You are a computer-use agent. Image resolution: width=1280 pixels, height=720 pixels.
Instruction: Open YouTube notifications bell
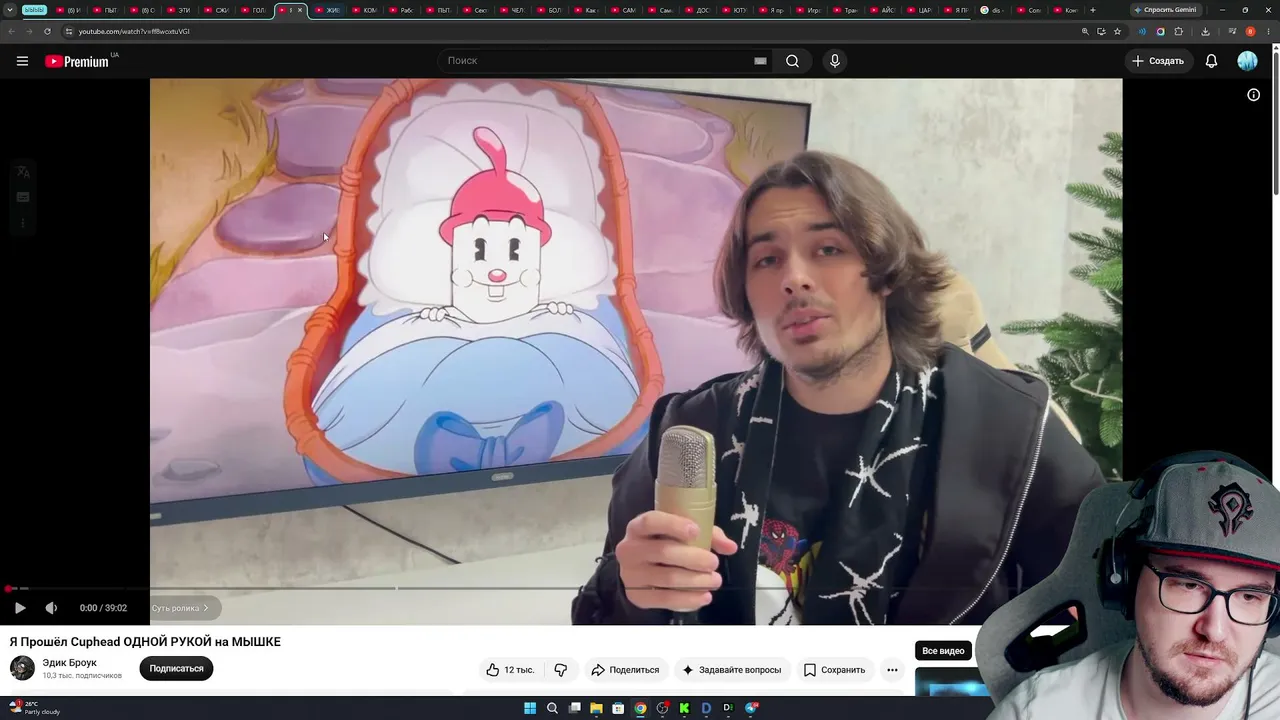click(1211, 61)
